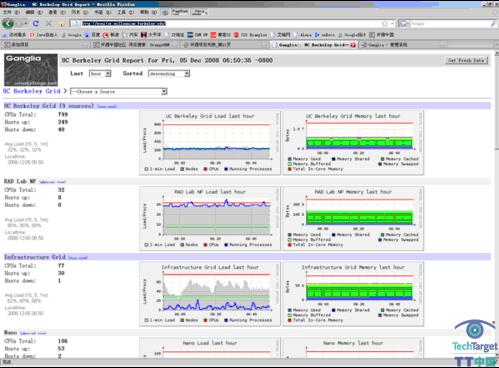
Task: Bookmark this page with the star icon
Action: [x=385, y=23]
